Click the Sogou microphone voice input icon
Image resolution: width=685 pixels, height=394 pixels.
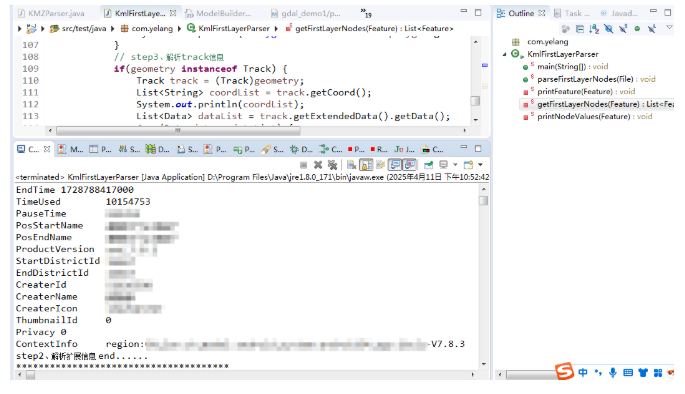[613, 372]
